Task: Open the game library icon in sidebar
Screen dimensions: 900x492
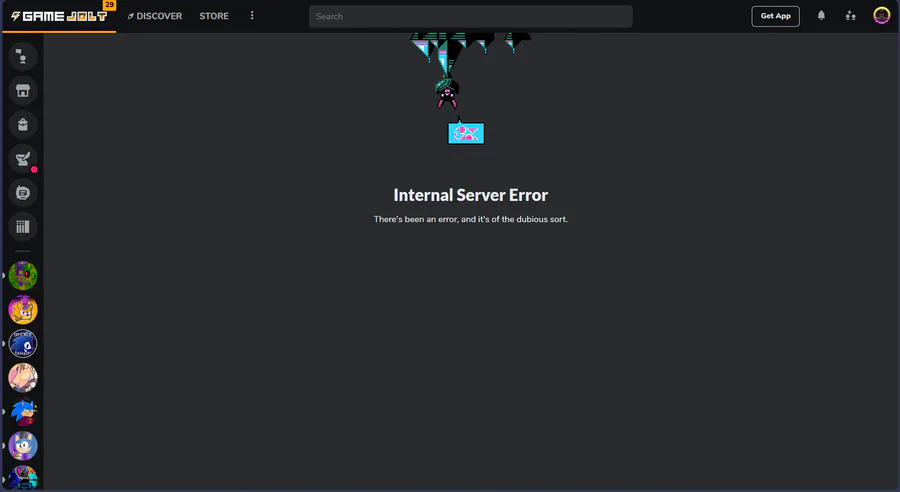Action: click(x=23, y=227)
